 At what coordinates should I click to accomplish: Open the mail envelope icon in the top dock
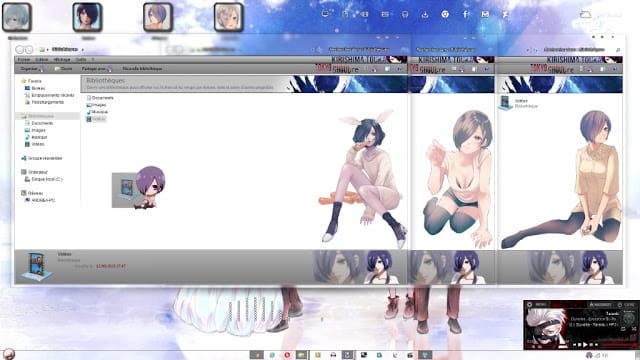pyautogui.click(x=485, y=14)
